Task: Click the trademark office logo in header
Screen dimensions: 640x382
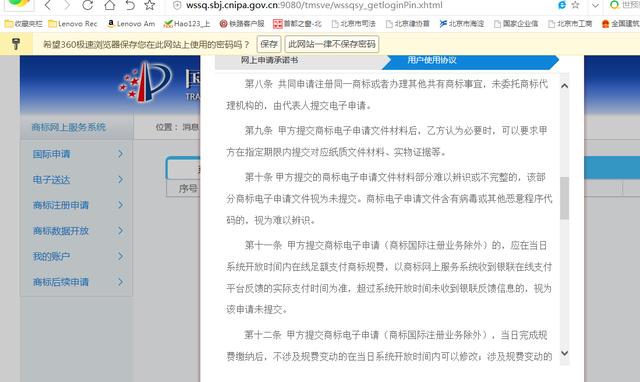Action: coord(145,83)
